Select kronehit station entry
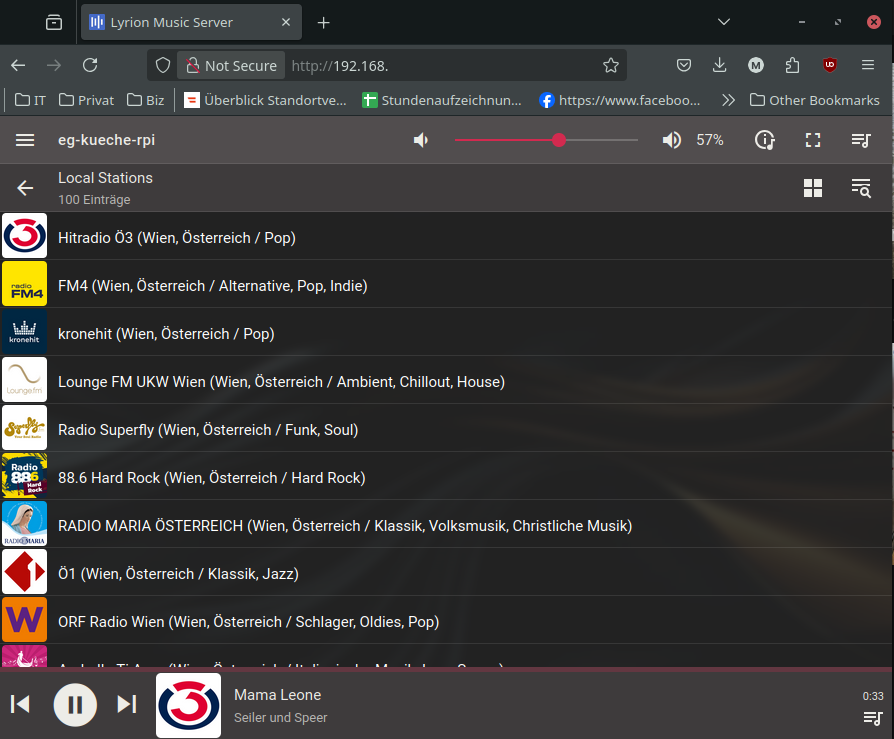 pyautogui.click(x=446, y=332)
